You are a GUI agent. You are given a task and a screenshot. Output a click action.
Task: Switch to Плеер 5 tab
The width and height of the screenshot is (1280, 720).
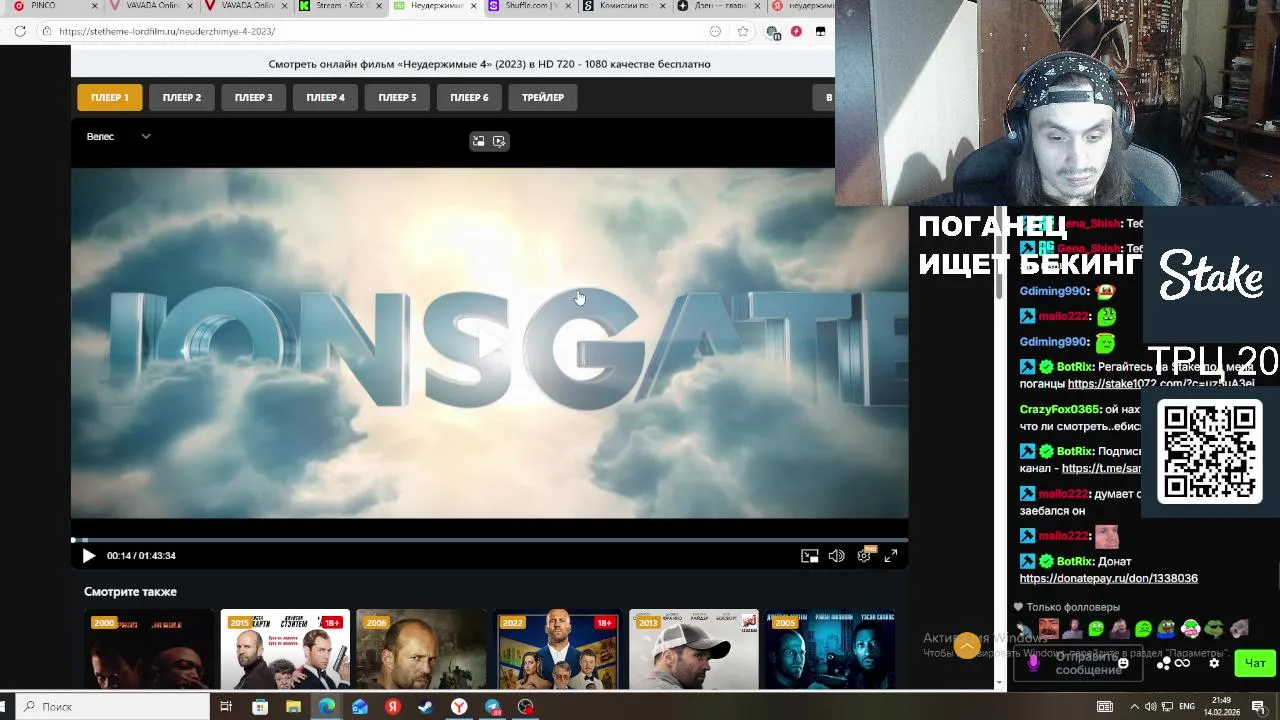pos(397,97)
